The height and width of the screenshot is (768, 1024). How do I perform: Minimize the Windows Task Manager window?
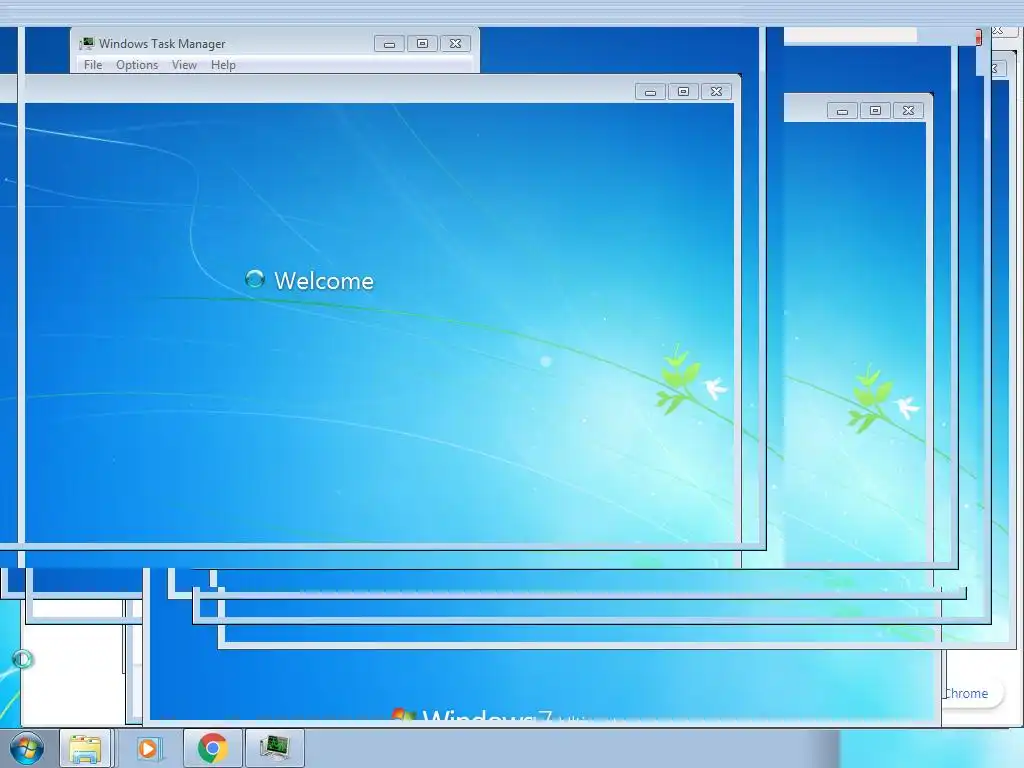click(389, 44)
